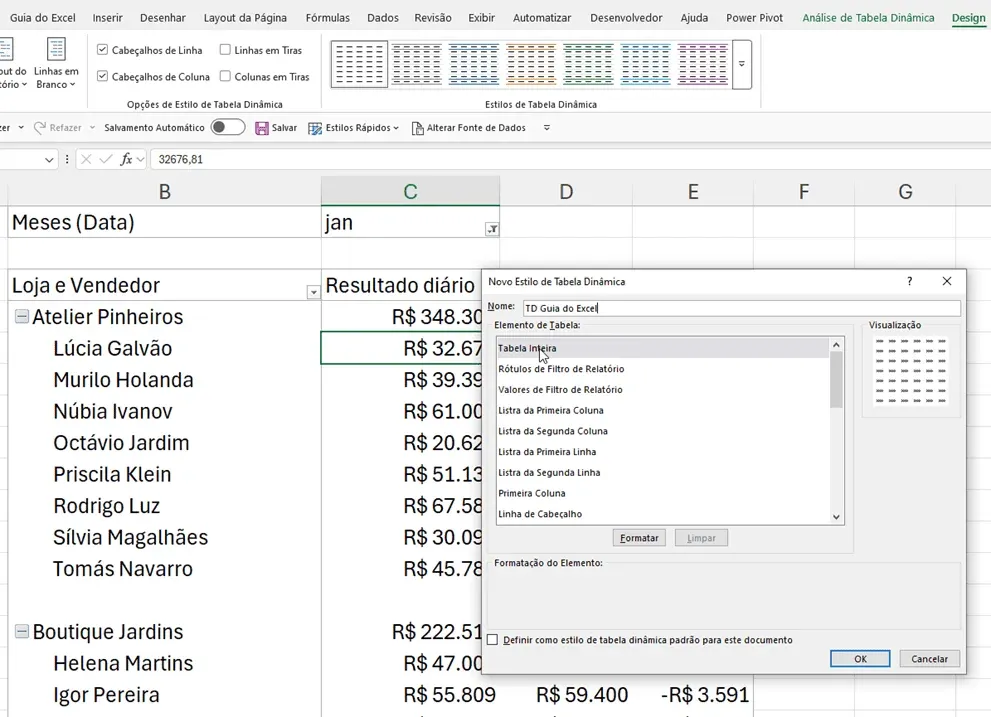Image resolution: width=991 pixels, height=717 pixels.
Task: Expand the pivot table styles gallery
Action: pos(742,64)
